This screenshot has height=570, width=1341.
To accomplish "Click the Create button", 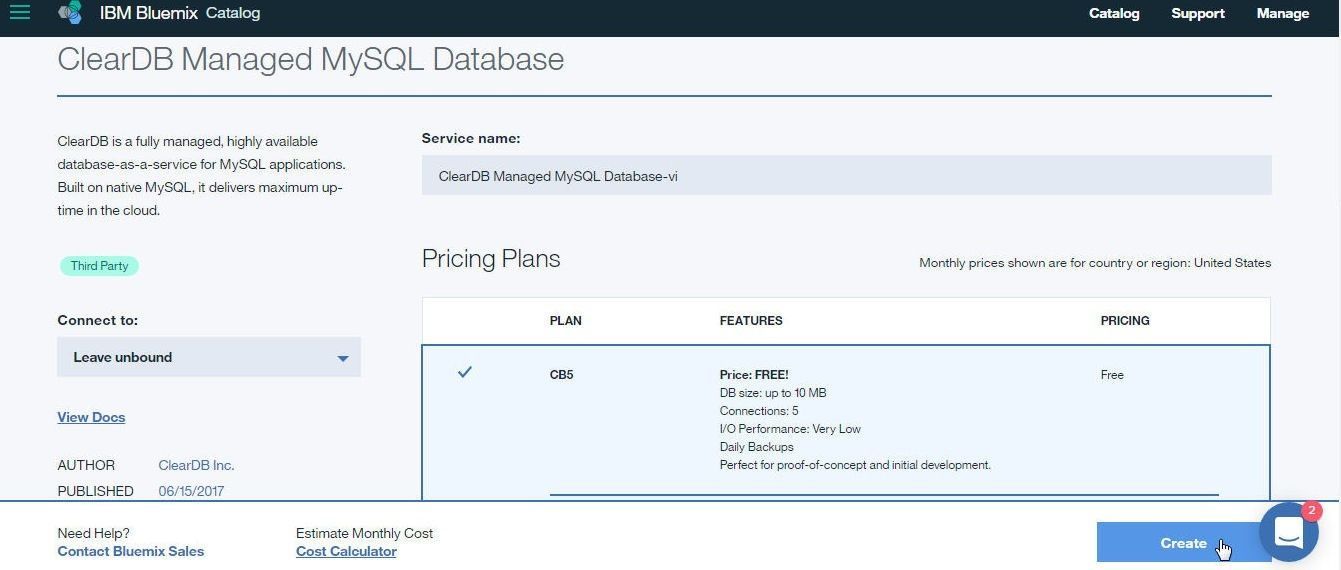I will 1183,543.
